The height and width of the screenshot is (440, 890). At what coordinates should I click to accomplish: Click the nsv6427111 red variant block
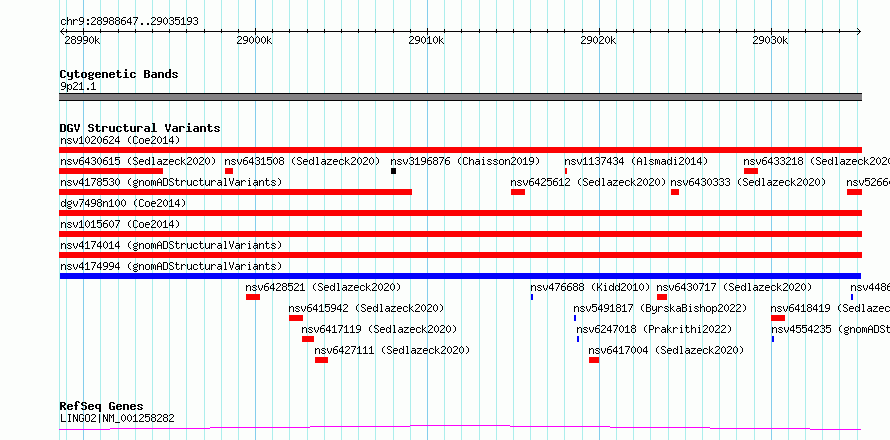click(321, 360)
